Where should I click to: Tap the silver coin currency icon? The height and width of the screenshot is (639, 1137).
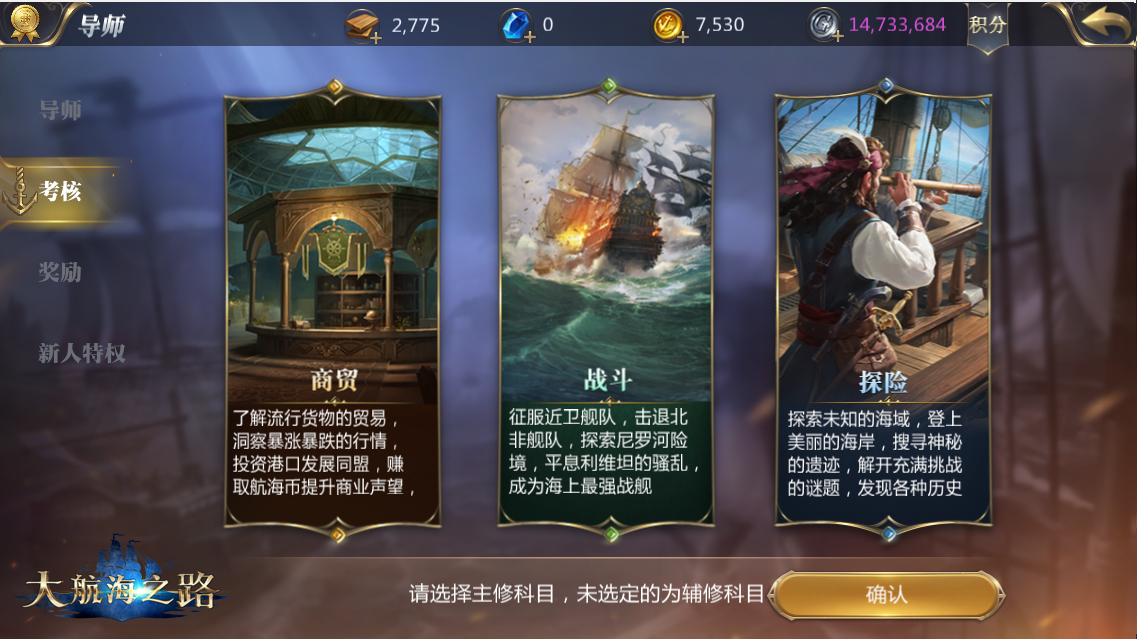(x=824, y=26)
